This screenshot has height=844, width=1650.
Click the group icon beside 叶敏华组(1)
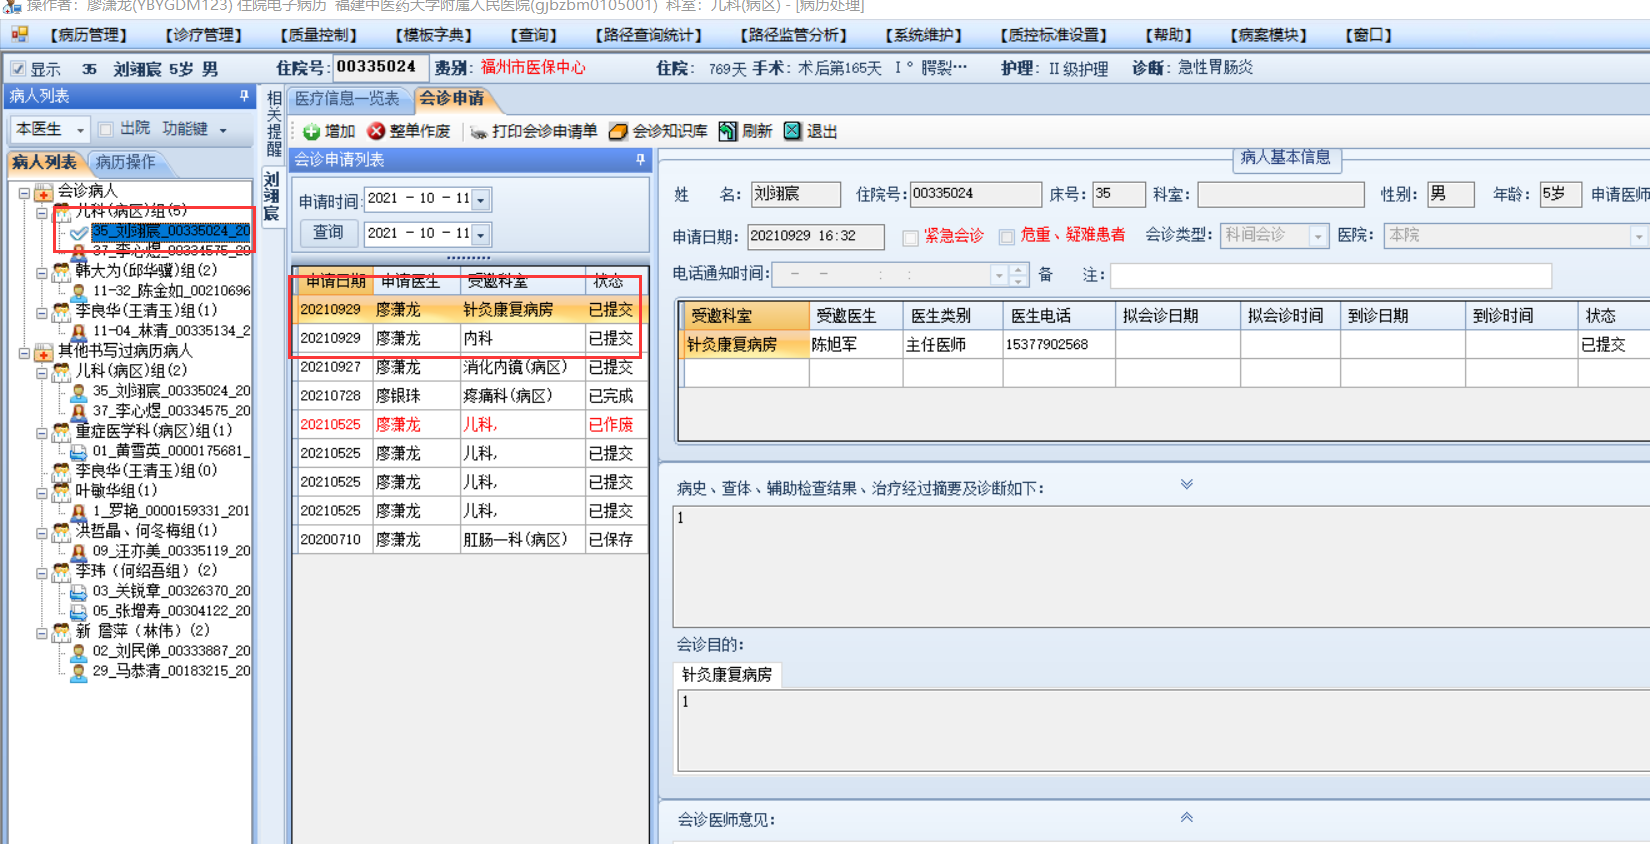tap(62, 491)
